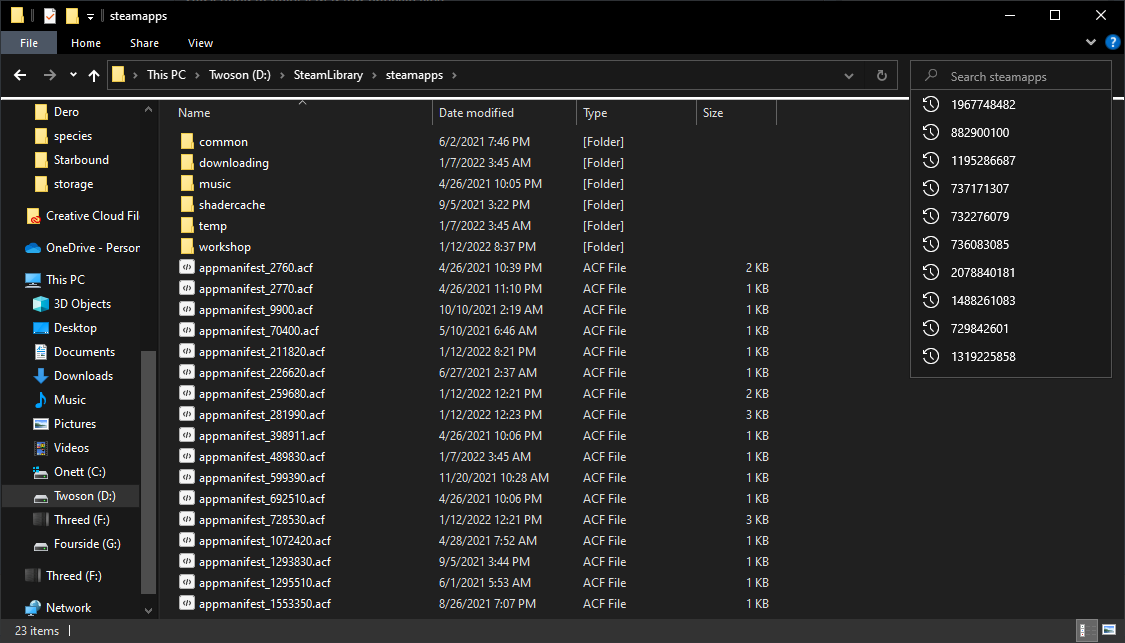Switch to large thumbnails view
This screenshot has width=1125, height=643.
(x=1109, y=631)
